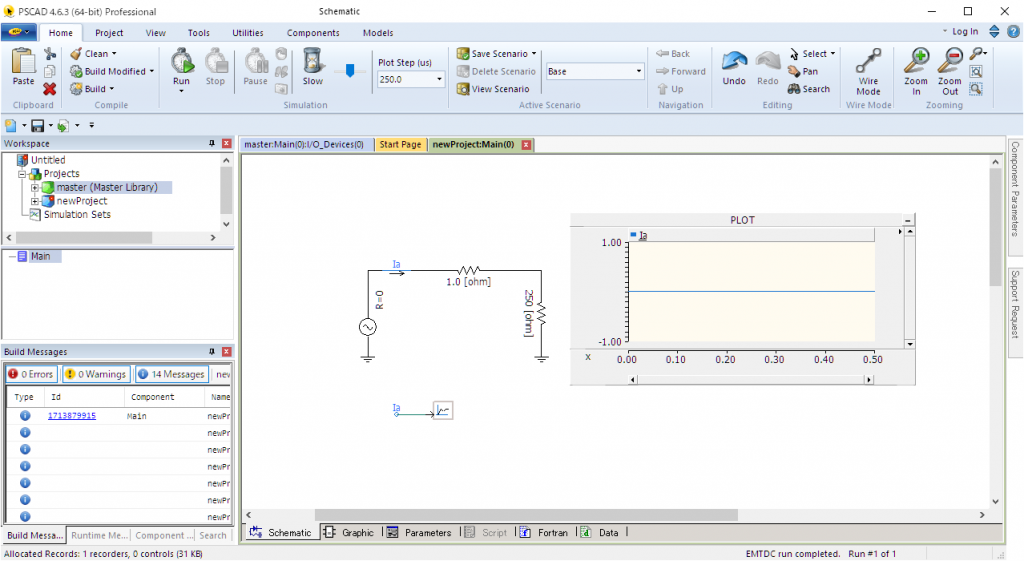Open the Base scenario combo box
Screen dimensions: 1024x561
(x=594, y=71)
